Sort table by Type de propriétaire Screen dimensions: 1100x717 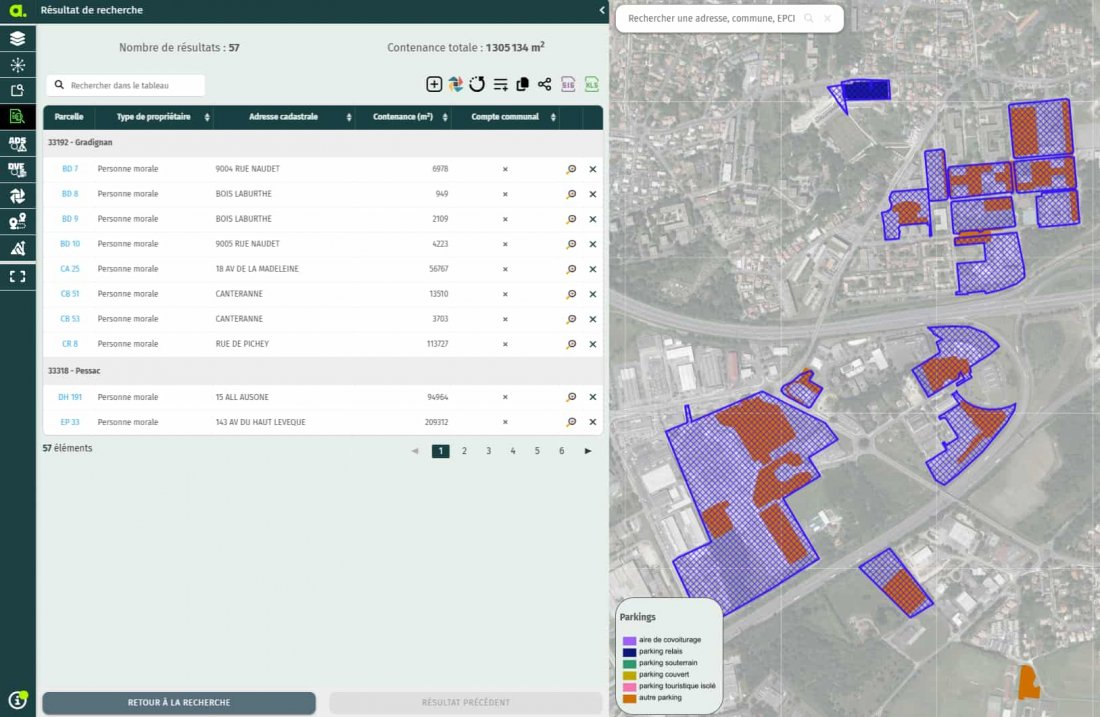point(207,117)
